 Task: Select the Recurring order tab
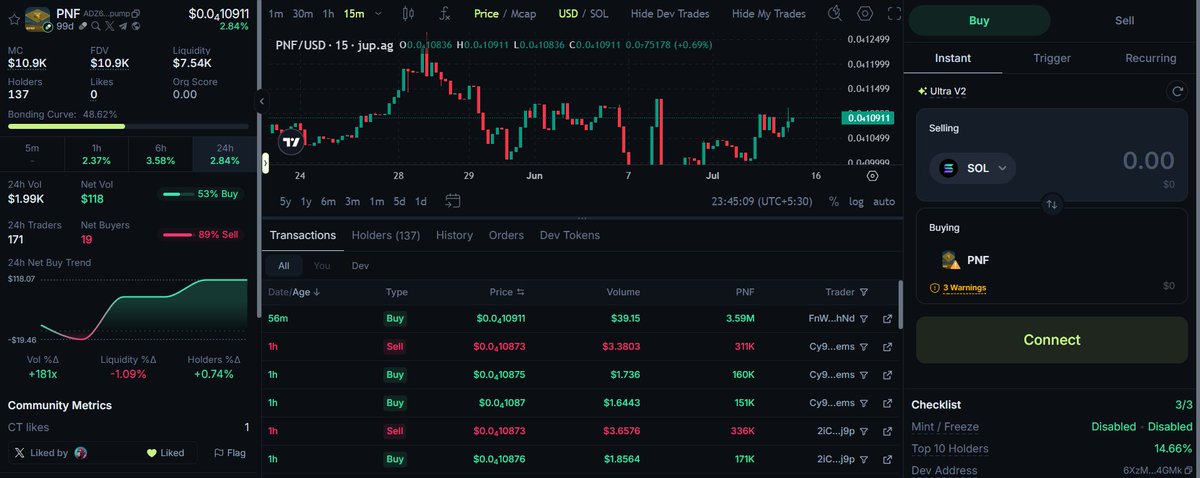tap(1150, 58)
